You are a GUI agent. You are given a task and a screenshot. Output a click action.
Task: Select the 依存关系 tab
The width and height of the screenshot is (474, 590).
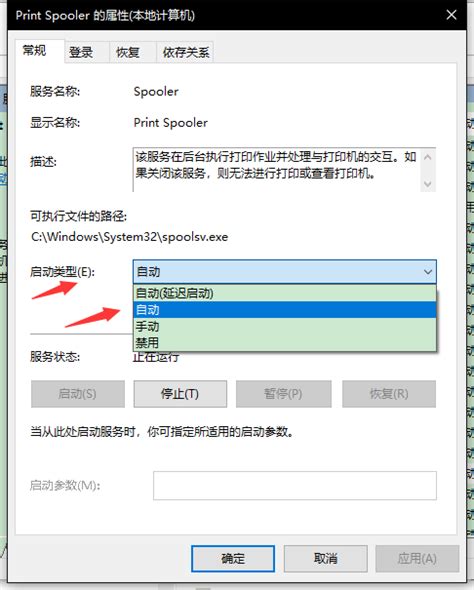tap(185, 52)
